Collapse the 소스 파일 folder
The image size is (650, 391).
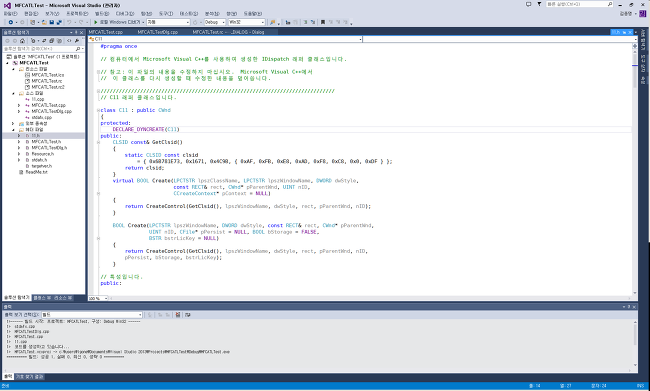pyautogui.click(x=13, y=94)
